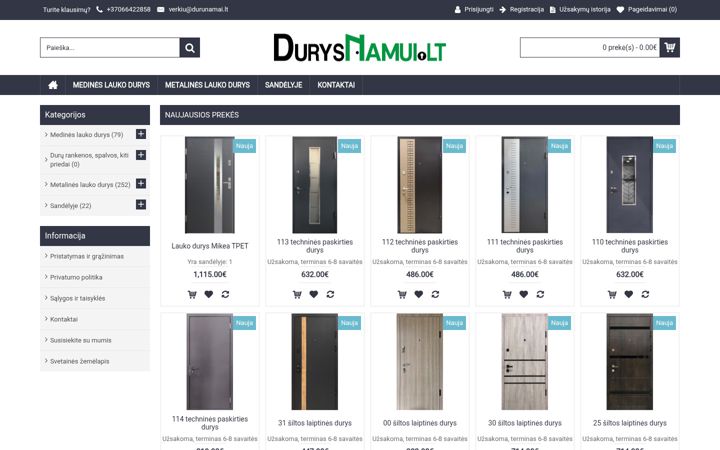Viewport: 720px width, 450px height.
Task: Compare 111 techninės paskirties durys
Action: click(540, 294)
